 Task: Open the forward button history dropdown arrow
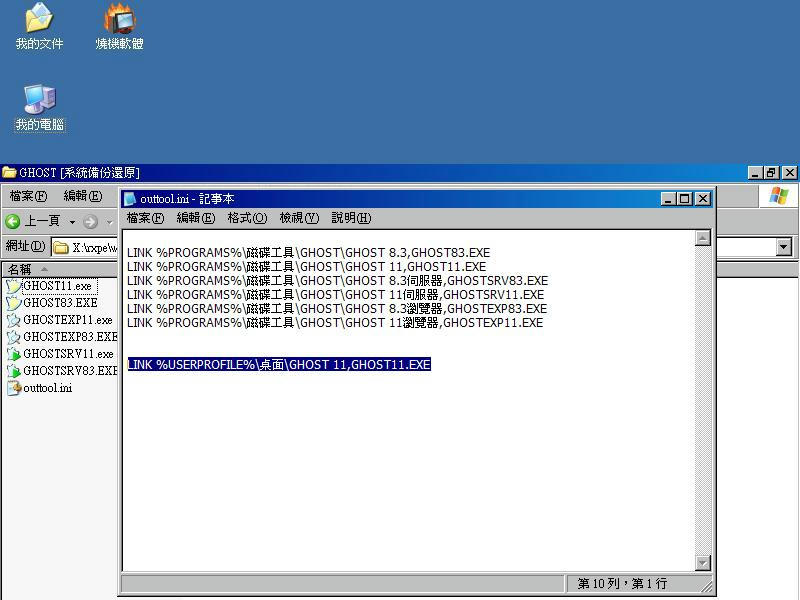pyautogui.click(x=109, y=222)
